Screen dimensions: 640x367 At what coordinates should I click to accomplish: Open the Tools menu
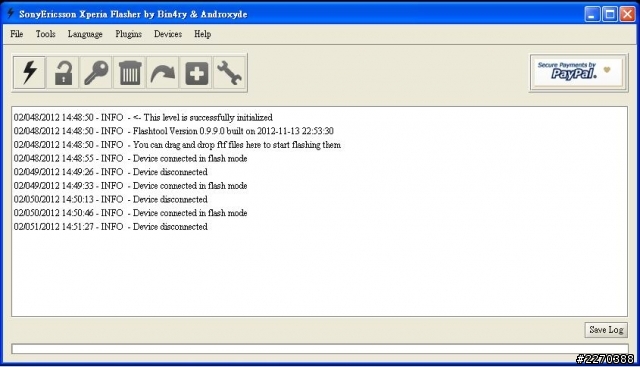pyautogui.click(x=45, y=34)
